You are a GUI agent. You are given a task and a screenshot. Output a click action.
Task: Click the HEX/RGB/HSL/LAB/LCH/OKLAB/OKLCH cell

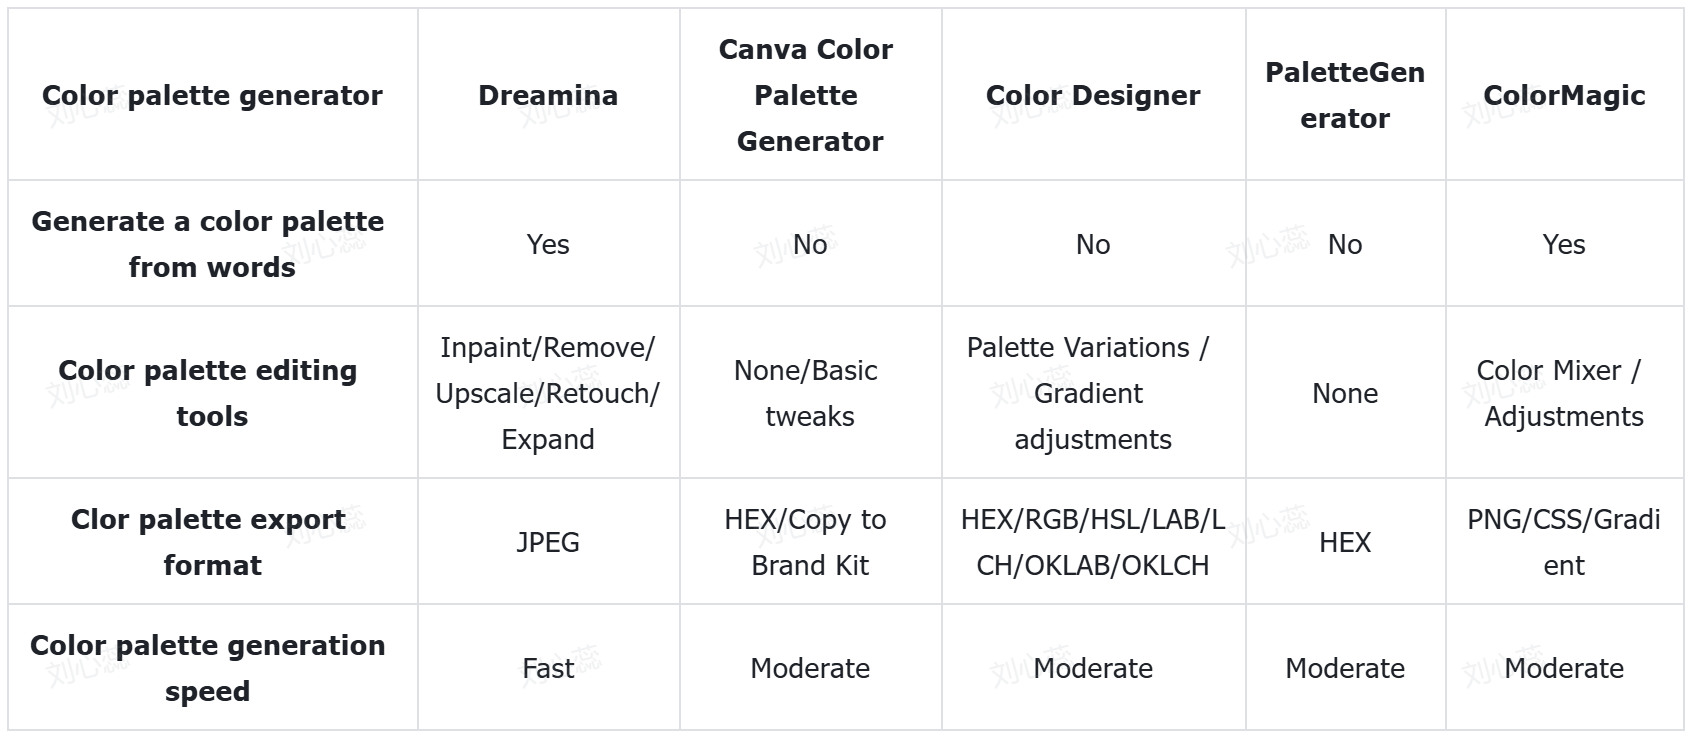(x=1093, y=542)
